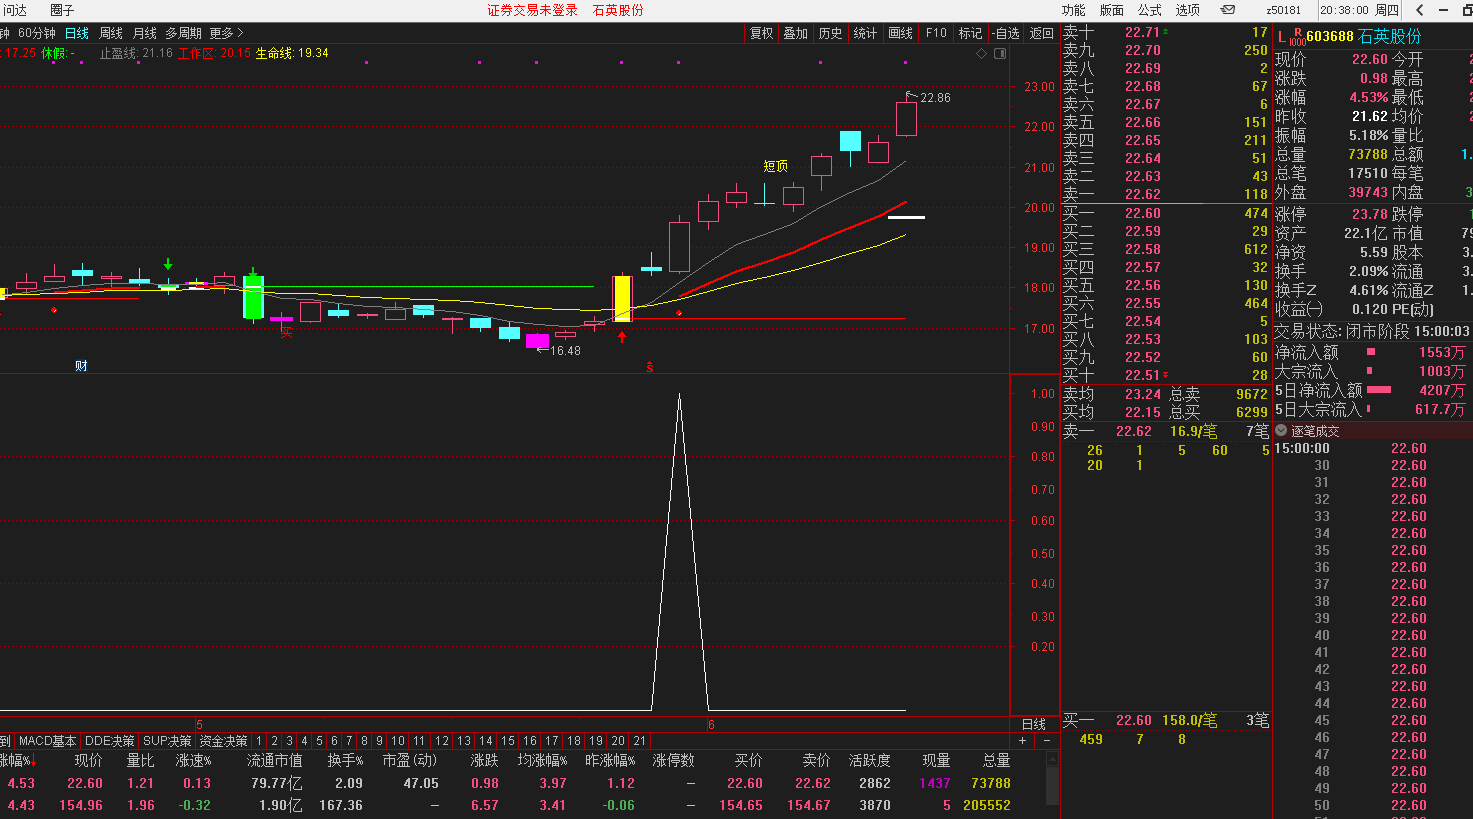Click the 日线 label beside the timeline
Viewport: 1473px width, 819px height.
(x=1034, y=724)
